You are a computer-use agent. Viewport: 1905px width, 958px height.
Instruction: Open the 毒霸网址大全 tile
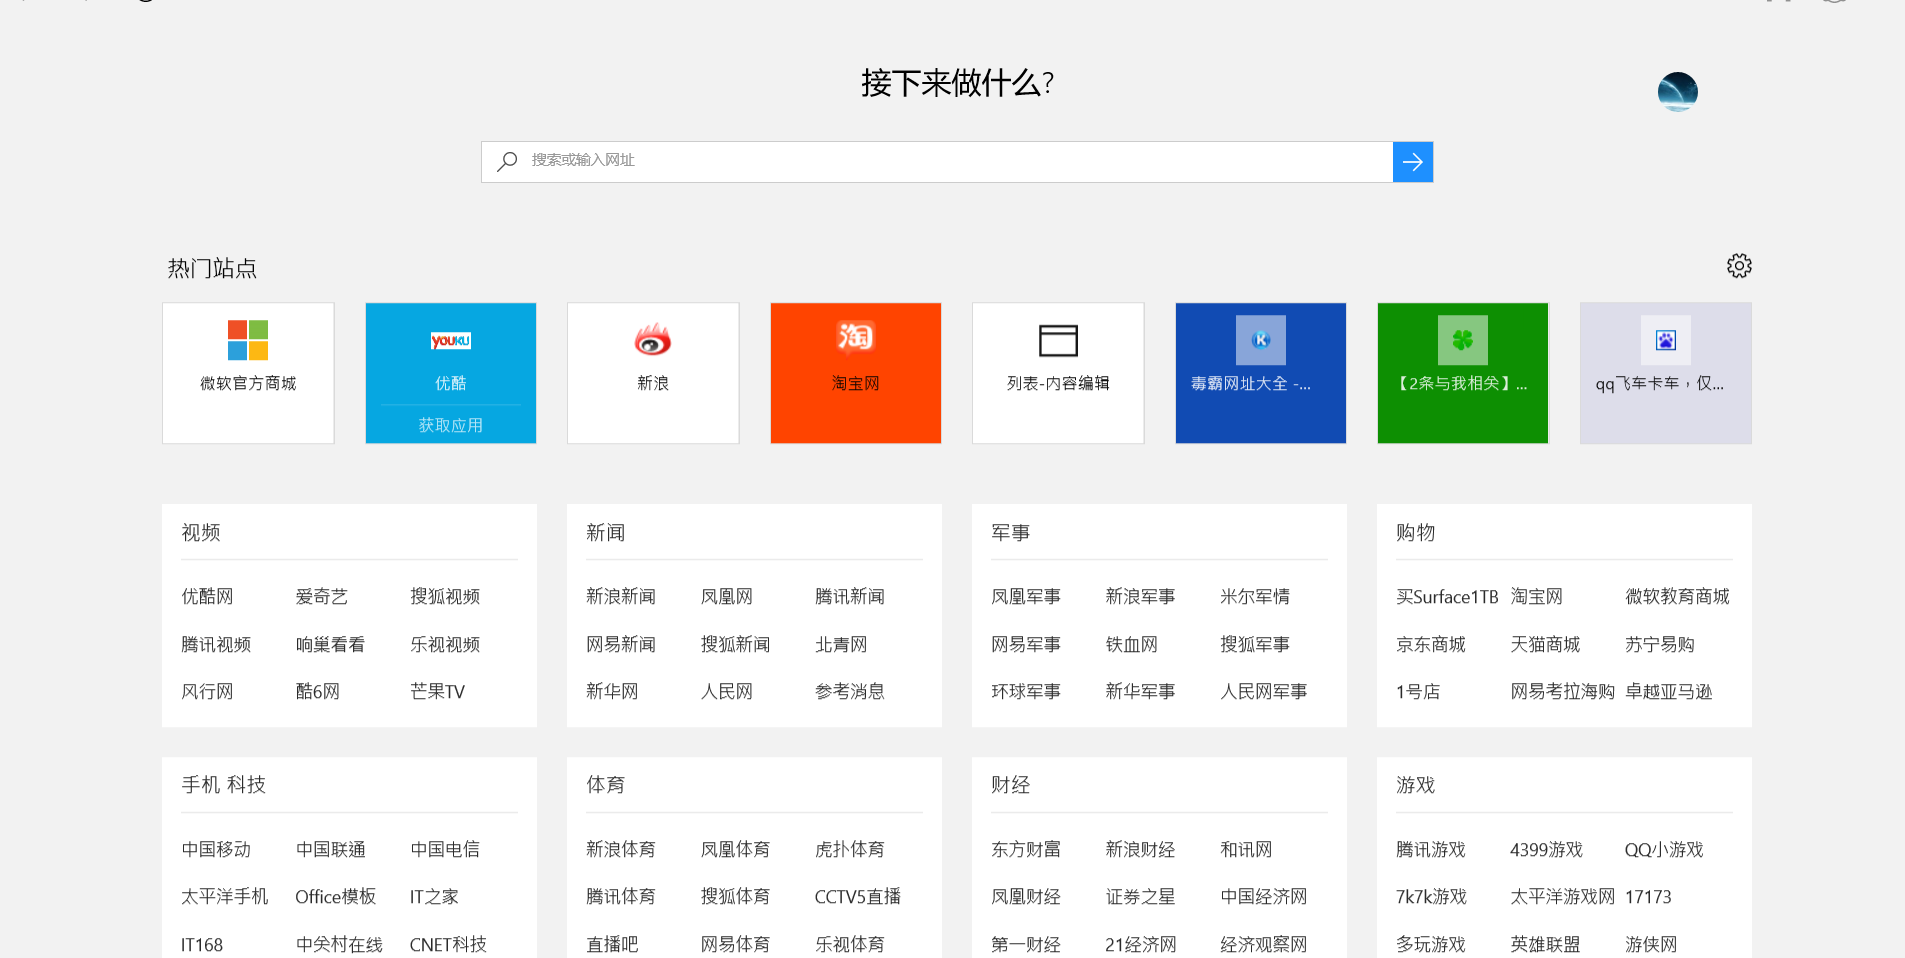1261,373
